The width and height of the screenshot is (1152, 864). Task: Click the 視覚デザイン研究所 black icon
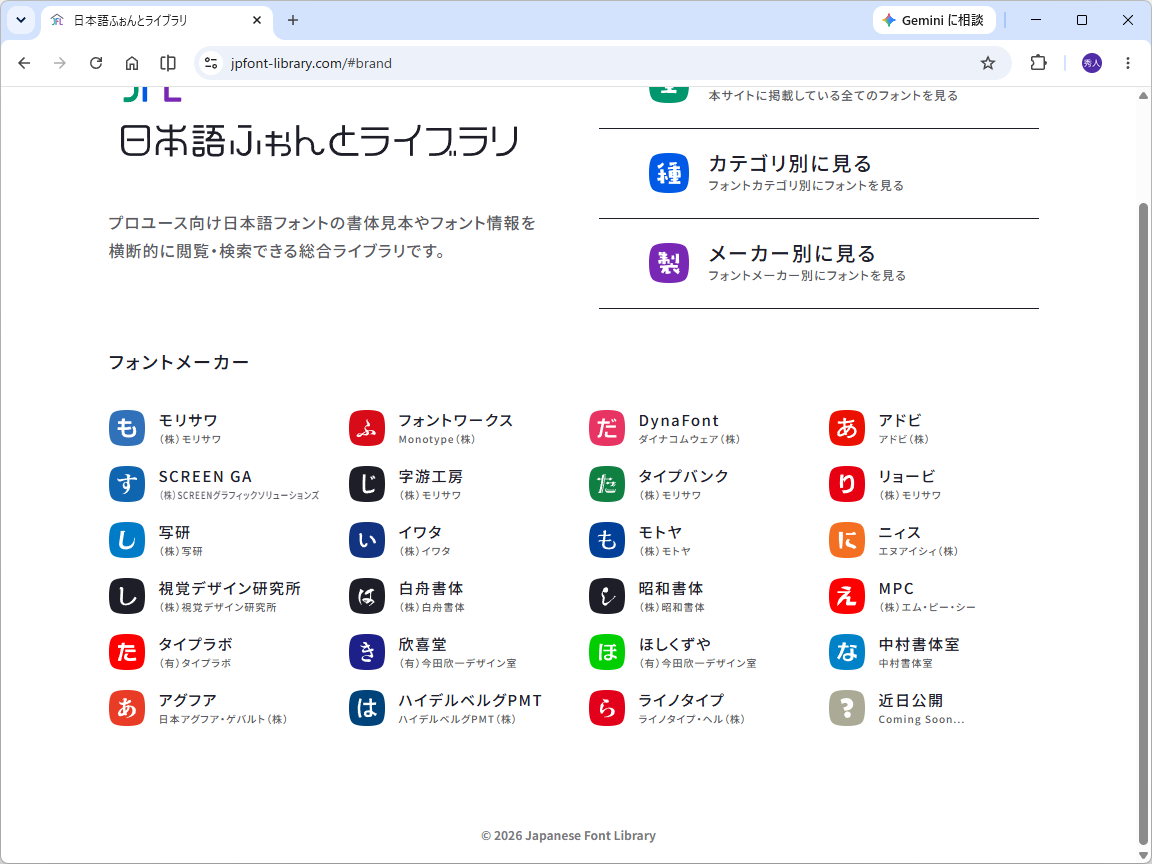[127, 596]
